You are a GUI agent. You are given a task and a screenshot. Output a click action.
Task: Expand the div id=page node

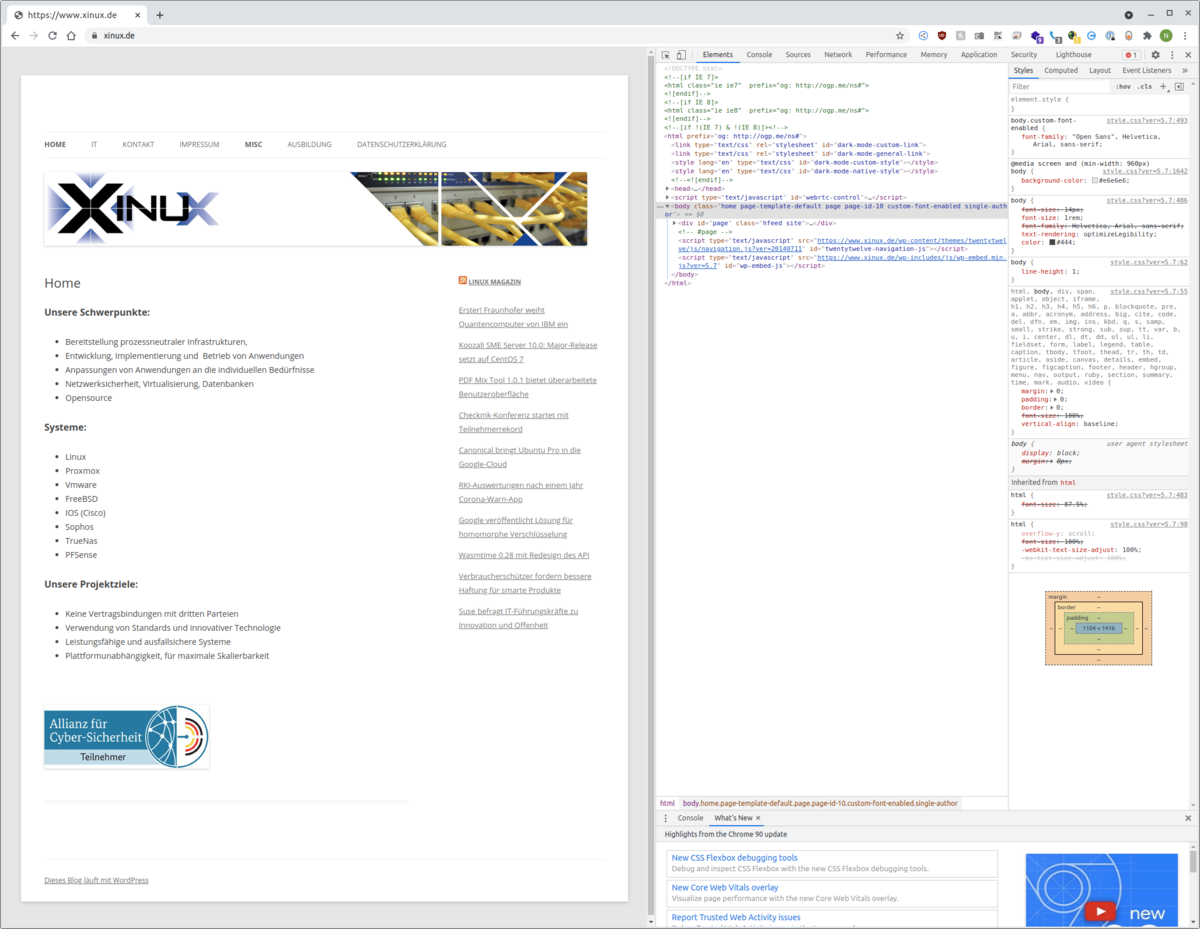[674, 222]
